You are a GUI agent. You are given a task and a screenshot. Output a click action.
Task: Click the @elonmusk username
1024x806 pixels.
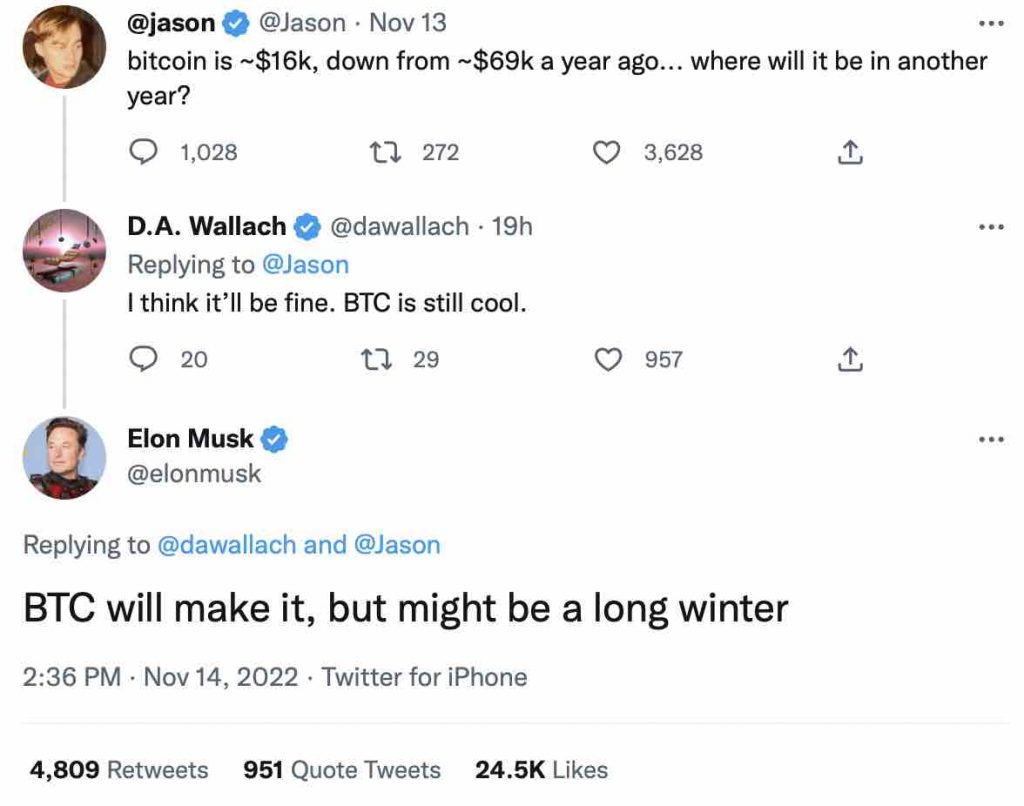point(195,474)
